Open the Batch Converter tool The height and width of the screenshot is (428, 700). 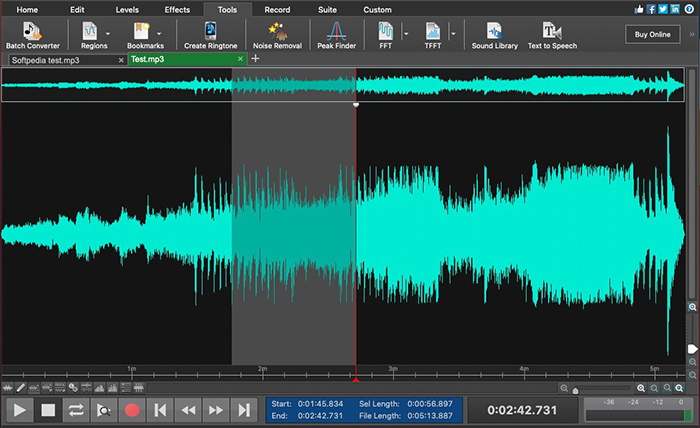click(x=32, y=35)
